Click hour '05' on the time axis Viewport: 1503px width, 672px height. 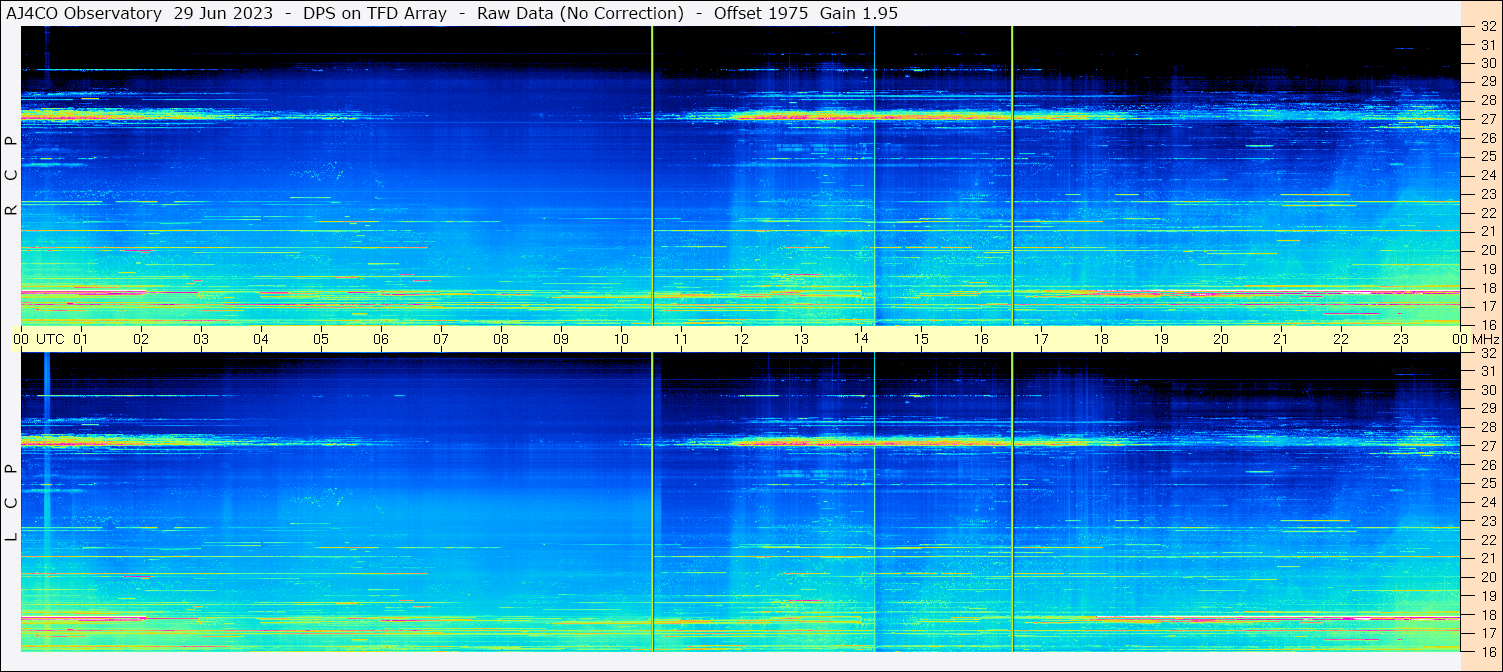(321, 339)
